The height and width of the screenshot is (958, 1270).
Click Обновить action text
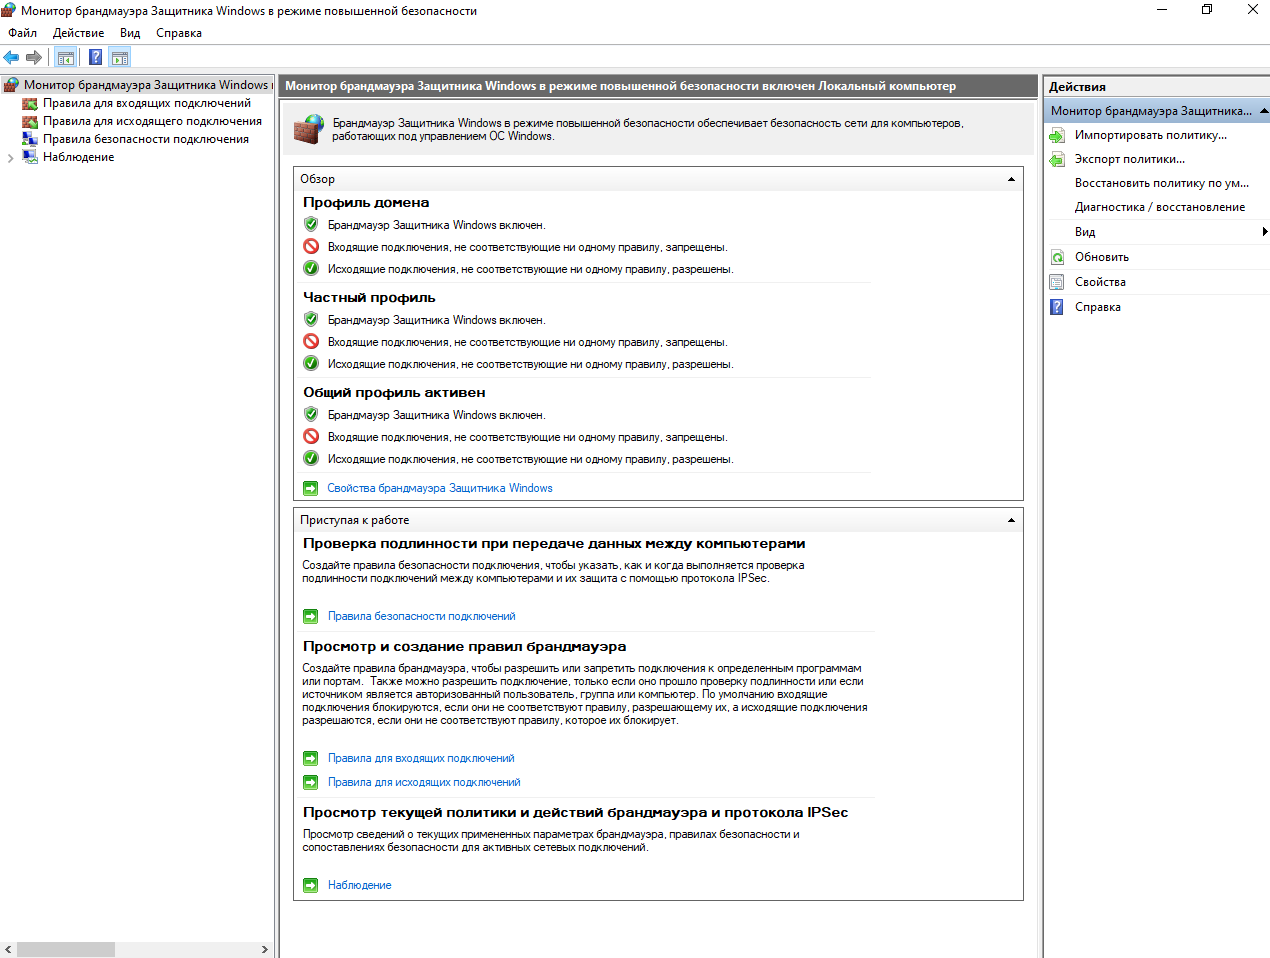1102,257
